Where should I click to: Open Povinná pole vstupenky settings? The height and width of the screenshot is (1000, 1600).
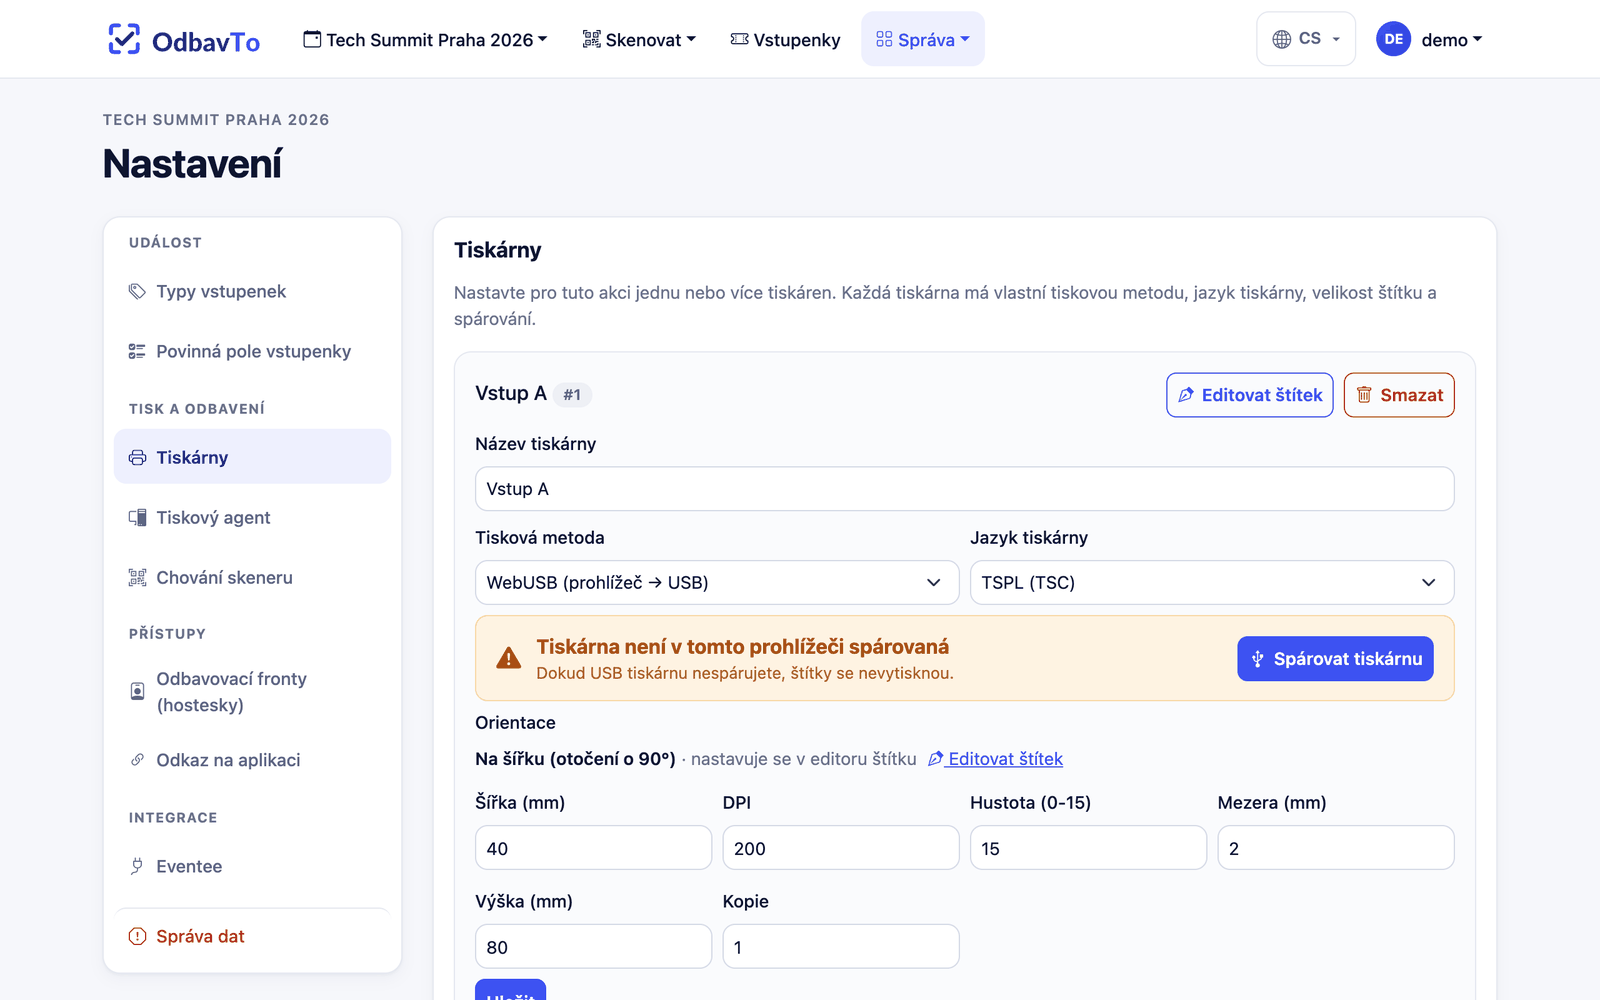[x=252, y=351]
